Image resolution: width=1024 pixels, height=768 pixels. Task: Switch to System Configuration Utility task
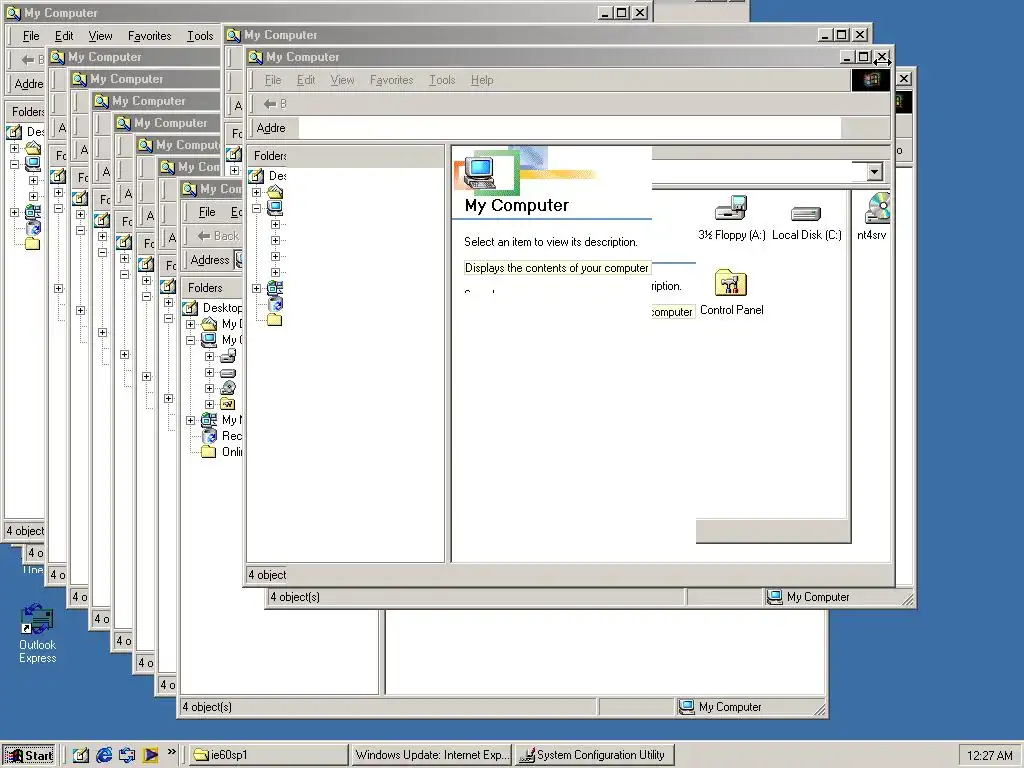tap(594, 755)
